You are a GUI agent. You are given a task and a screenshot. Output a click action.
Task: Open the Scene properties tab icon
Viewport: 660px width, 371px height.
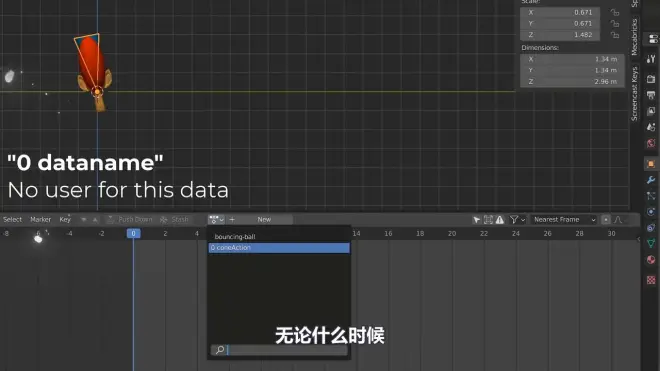(x=651, y=127)
